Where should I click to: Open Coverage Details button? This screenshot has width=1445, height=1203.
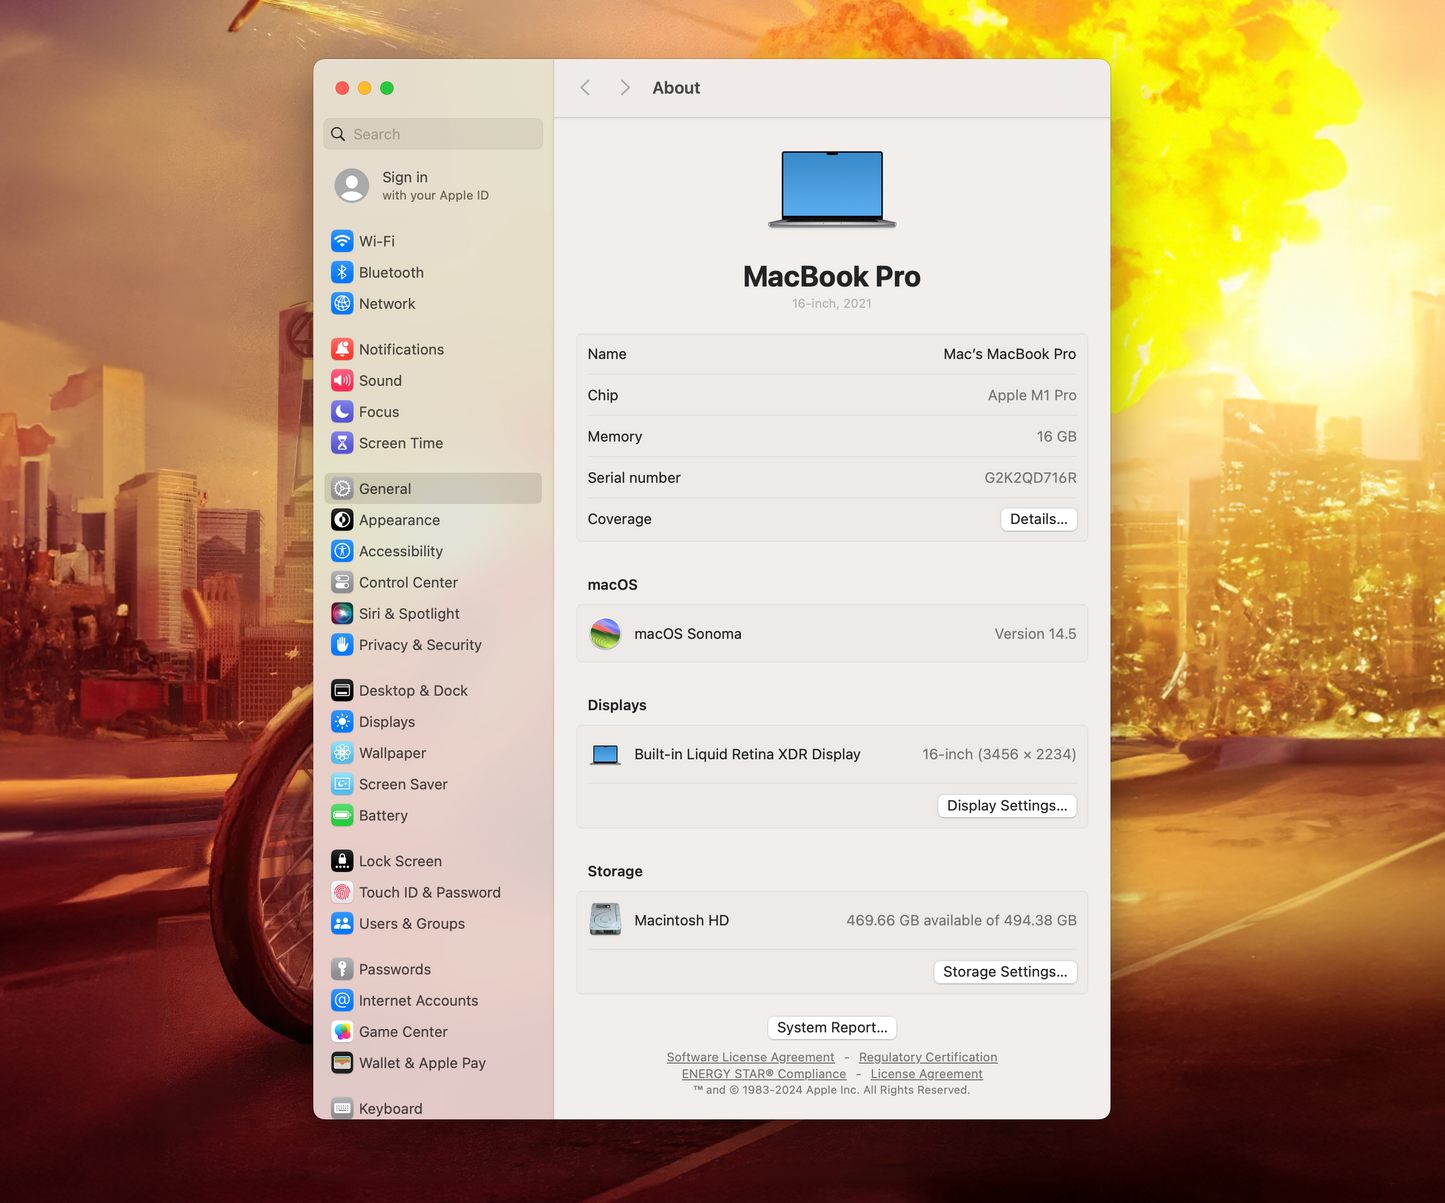[1038, 519]
